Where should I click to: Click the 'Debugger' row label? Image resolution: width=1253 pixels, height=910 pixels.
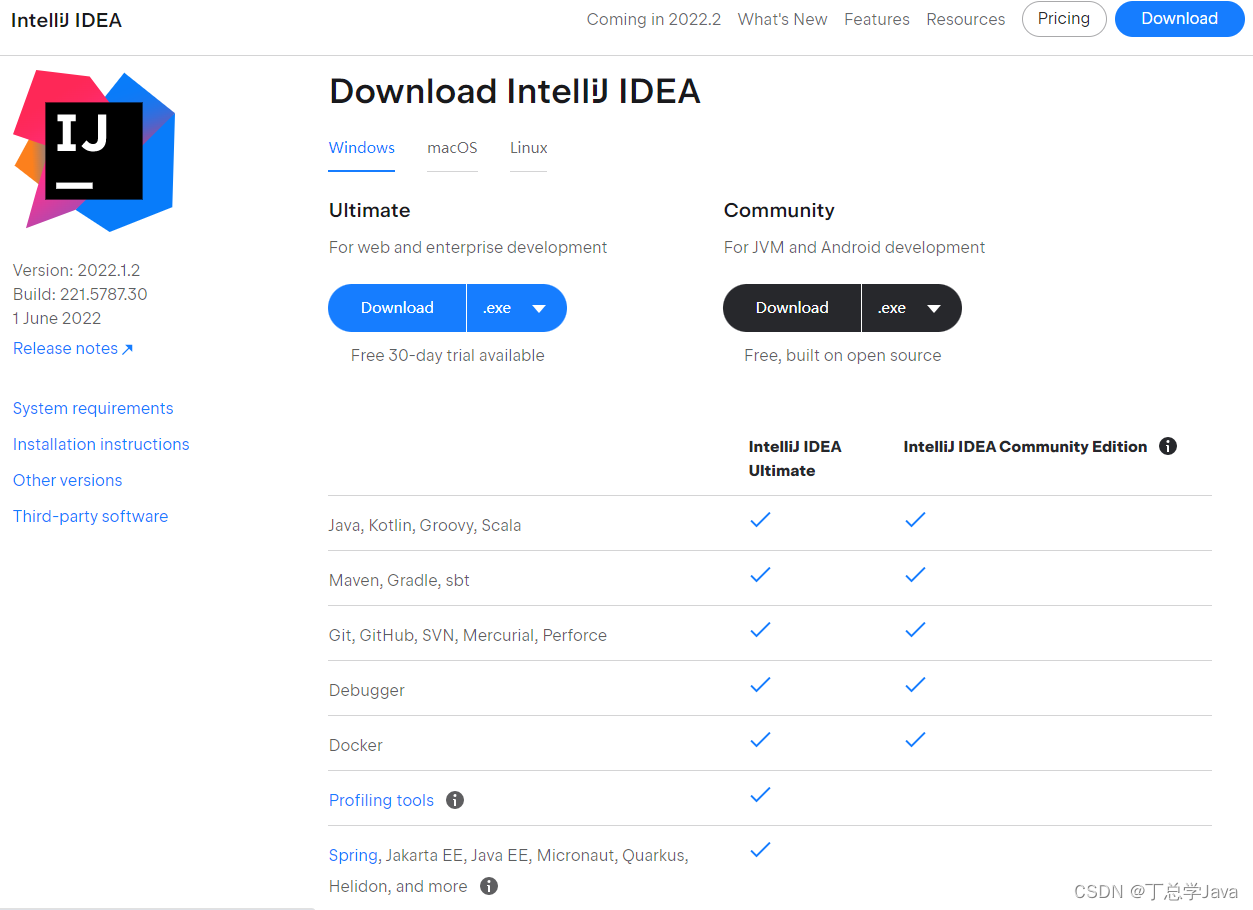pyautogui.click(x=367, y=690)
